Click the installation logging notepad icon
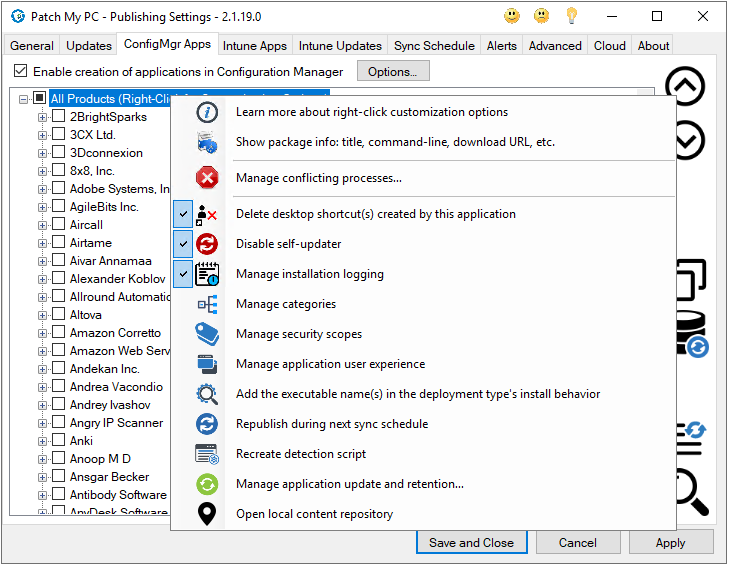729x566 pixels. coord(207,274)
